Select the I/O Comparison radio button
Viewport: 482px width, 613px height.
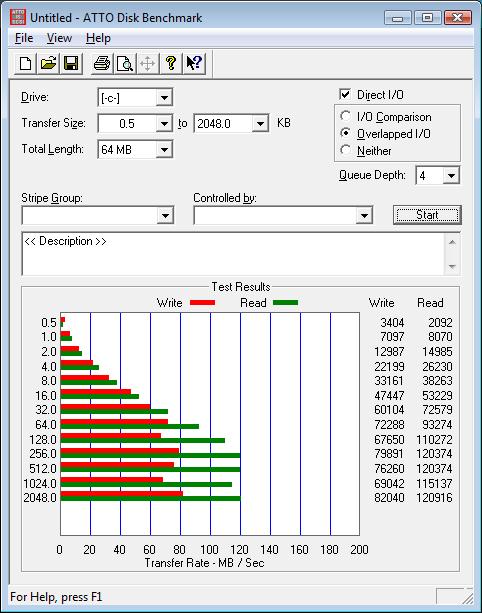(x=345, y=117)
